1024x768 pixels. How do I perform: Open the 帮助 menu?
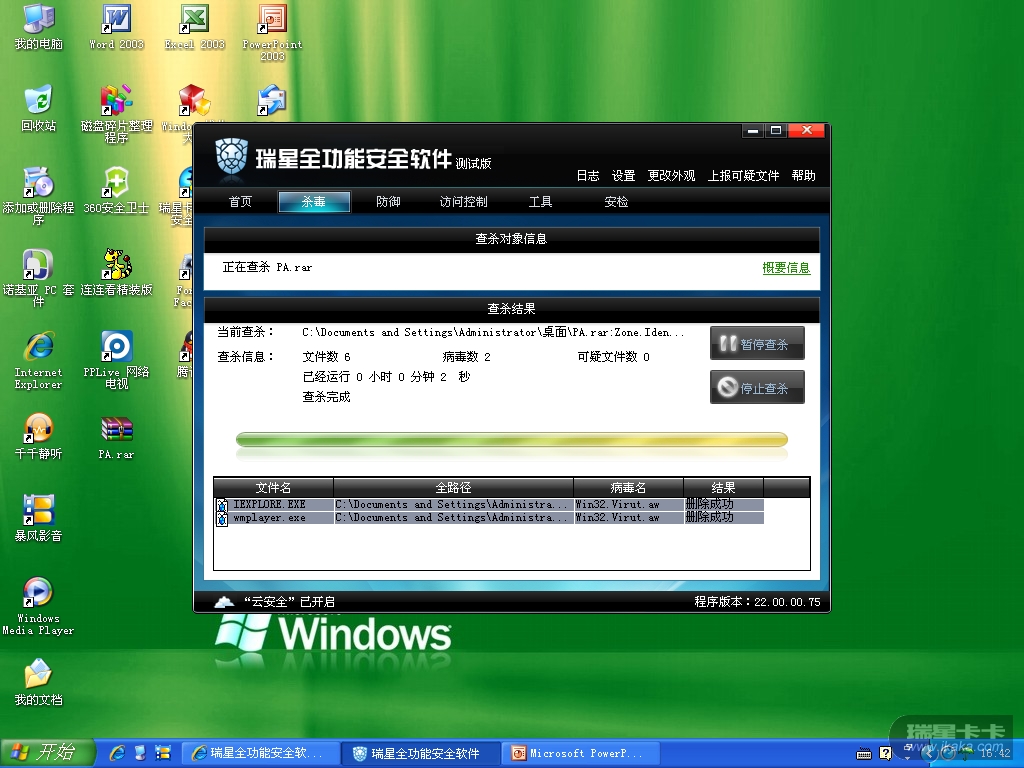(803, 176)
